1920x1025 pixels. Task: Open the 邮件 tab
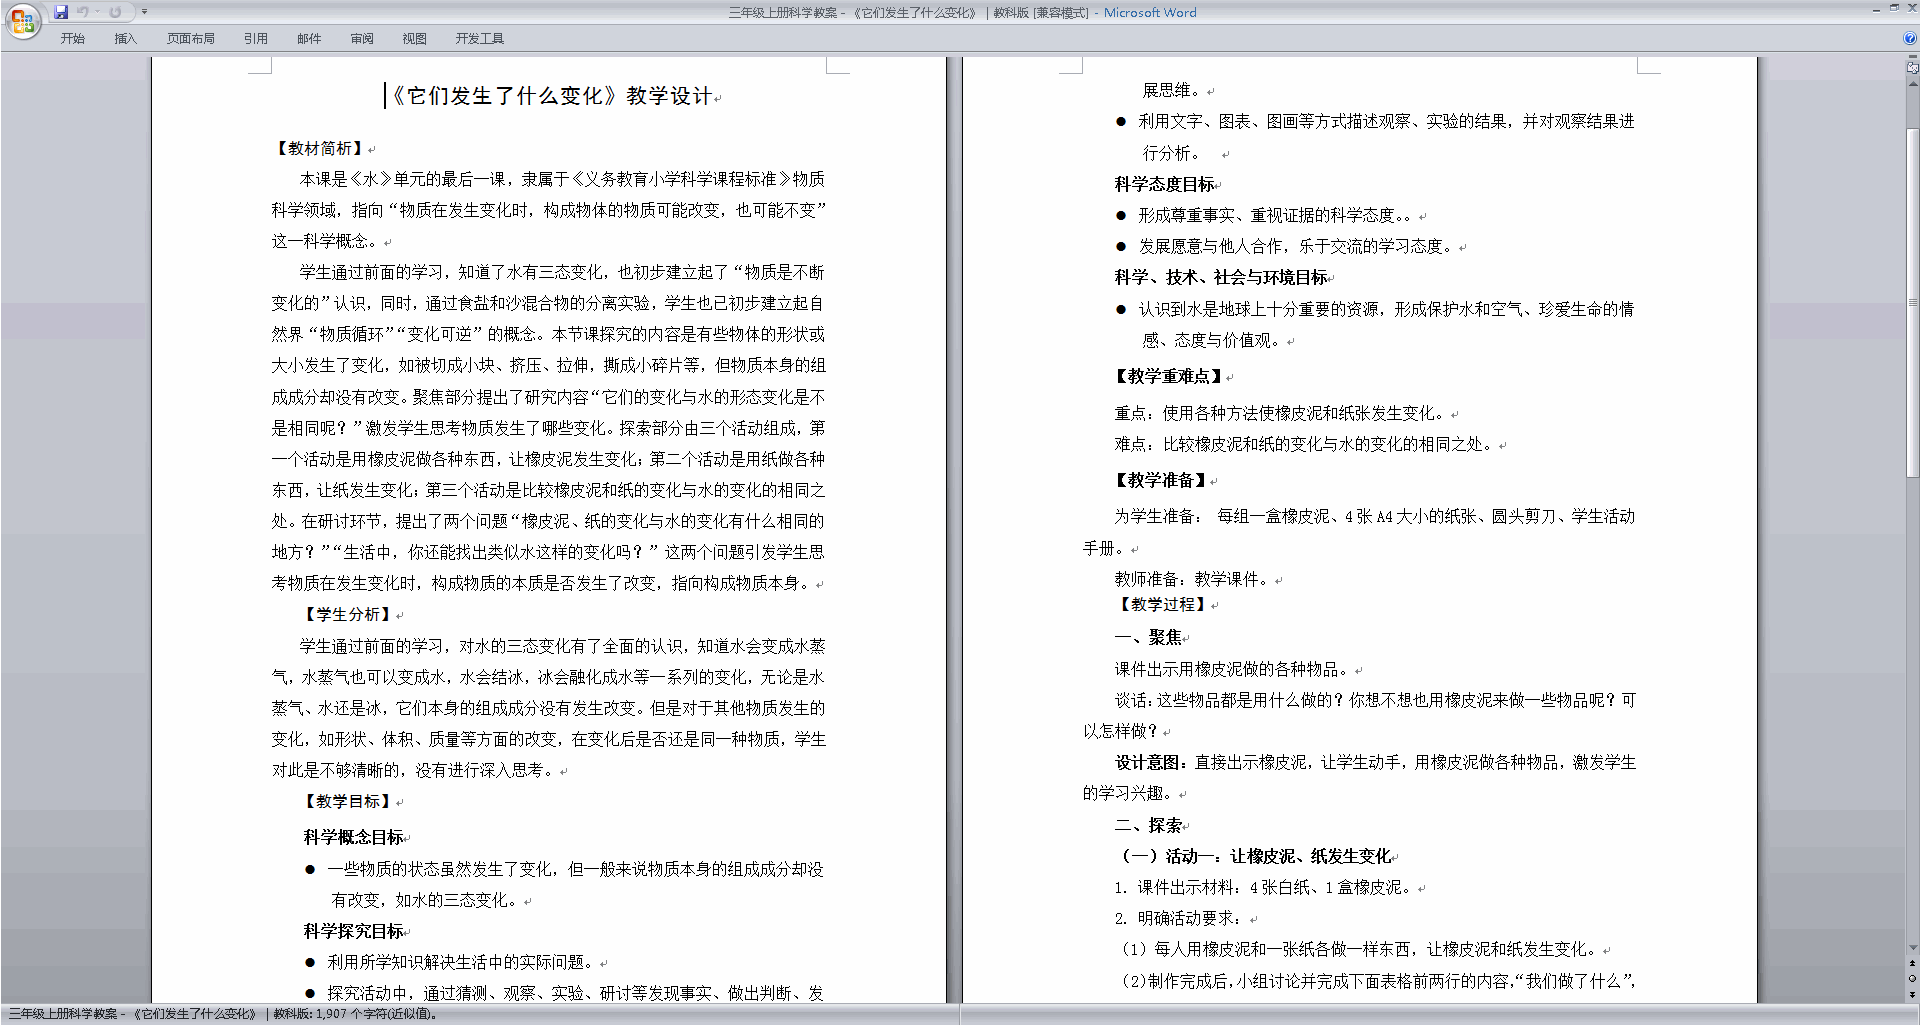[x=309, y=39]
